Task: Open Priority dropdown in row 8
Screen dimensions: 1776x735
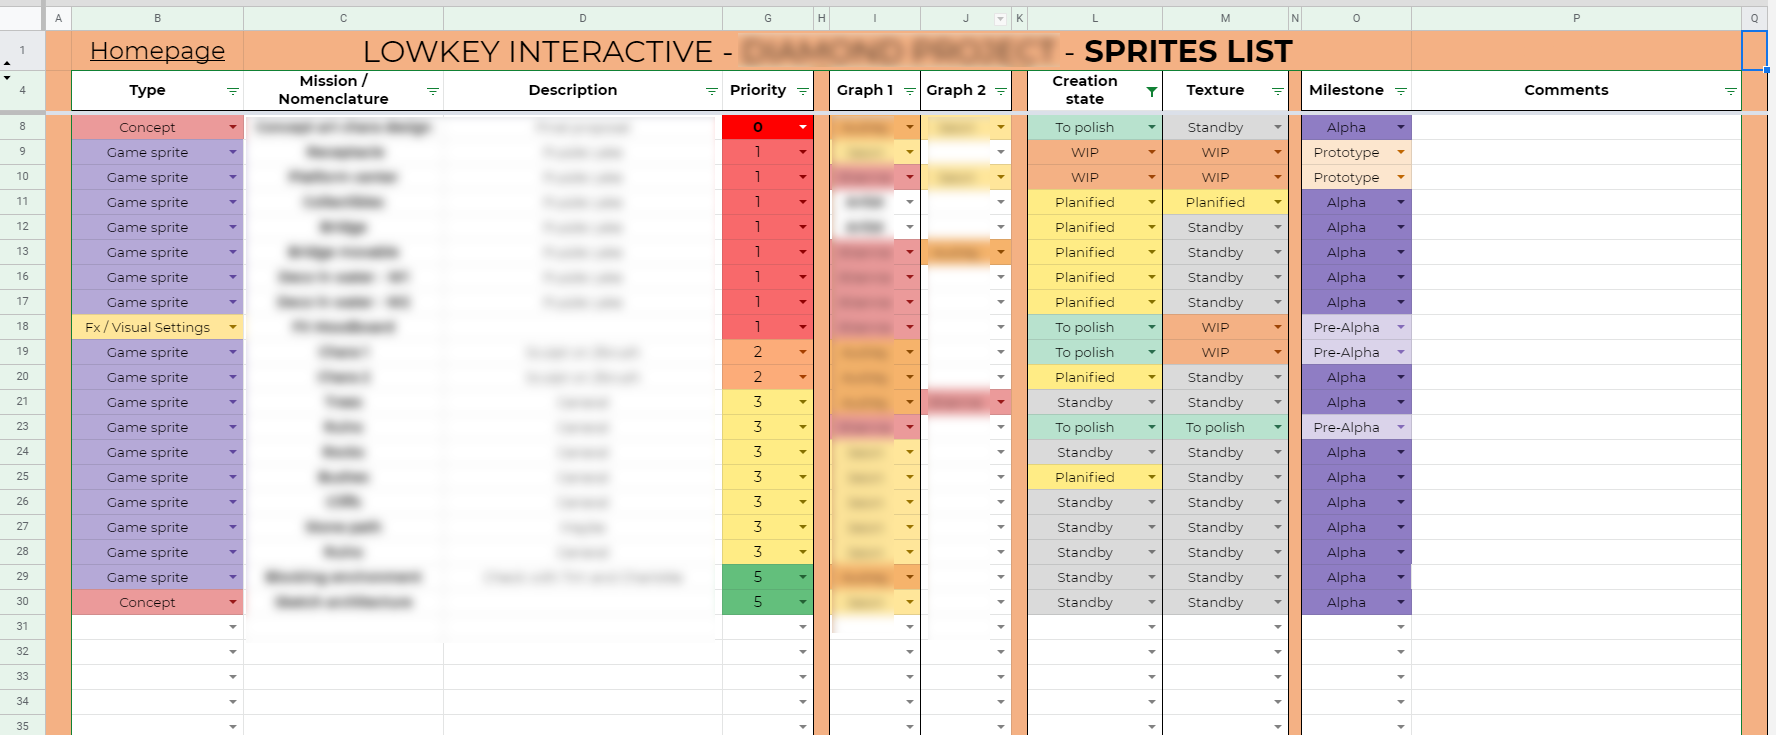Action: 803,127
